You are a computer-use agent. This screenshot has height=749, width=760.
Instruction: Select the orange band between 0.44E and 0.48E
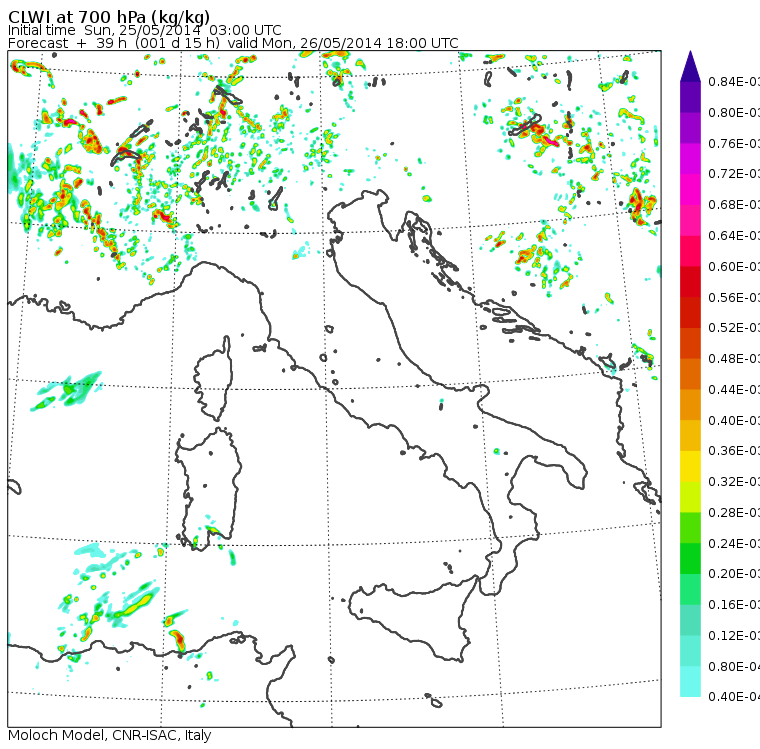(x=690, y=374)
